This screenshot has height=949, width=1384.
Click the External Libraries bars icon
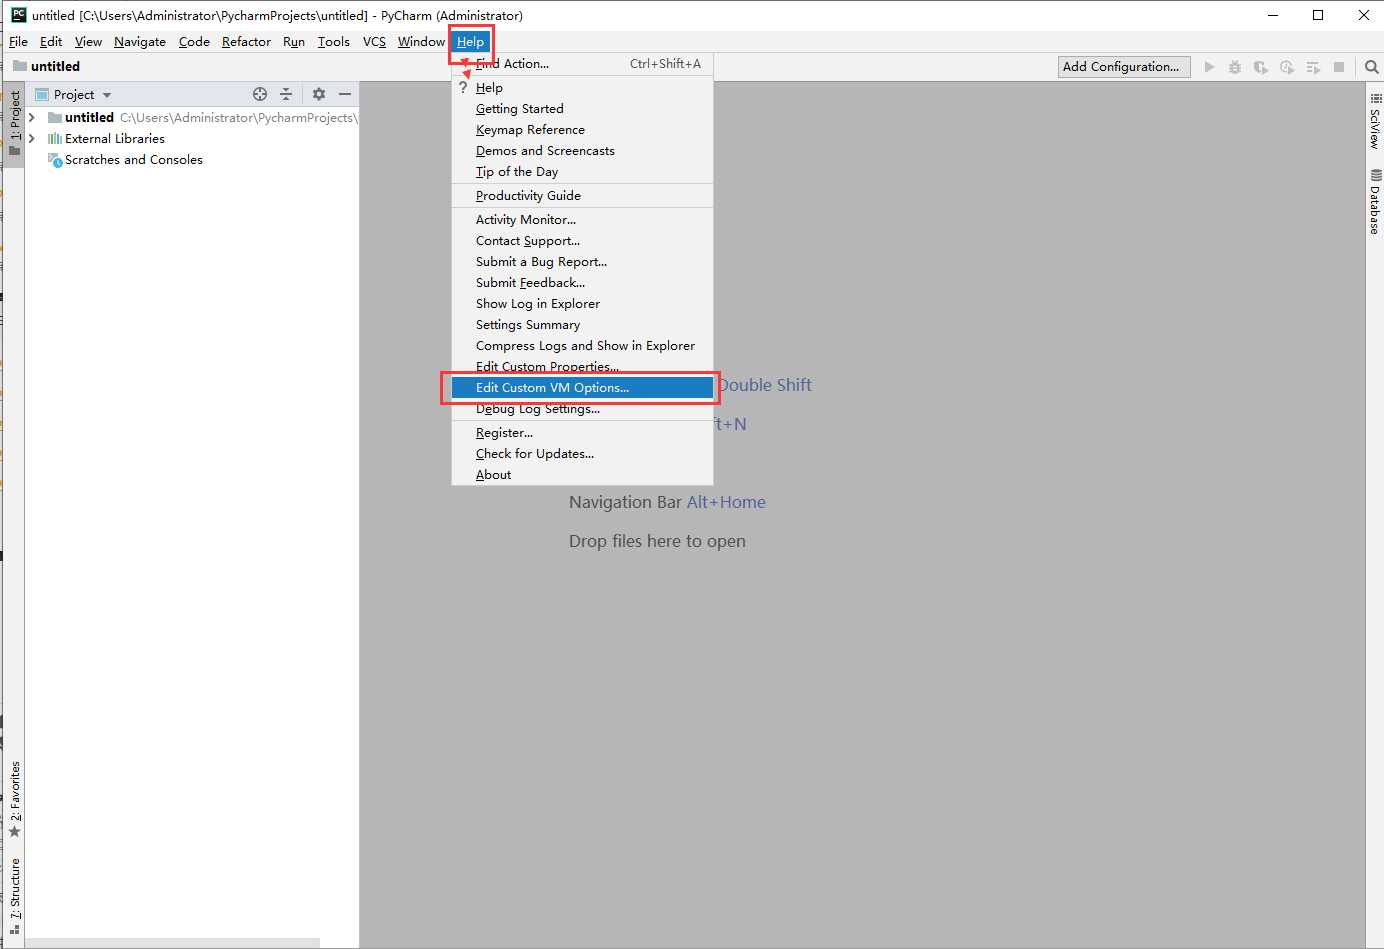click(x=55, y=139)
